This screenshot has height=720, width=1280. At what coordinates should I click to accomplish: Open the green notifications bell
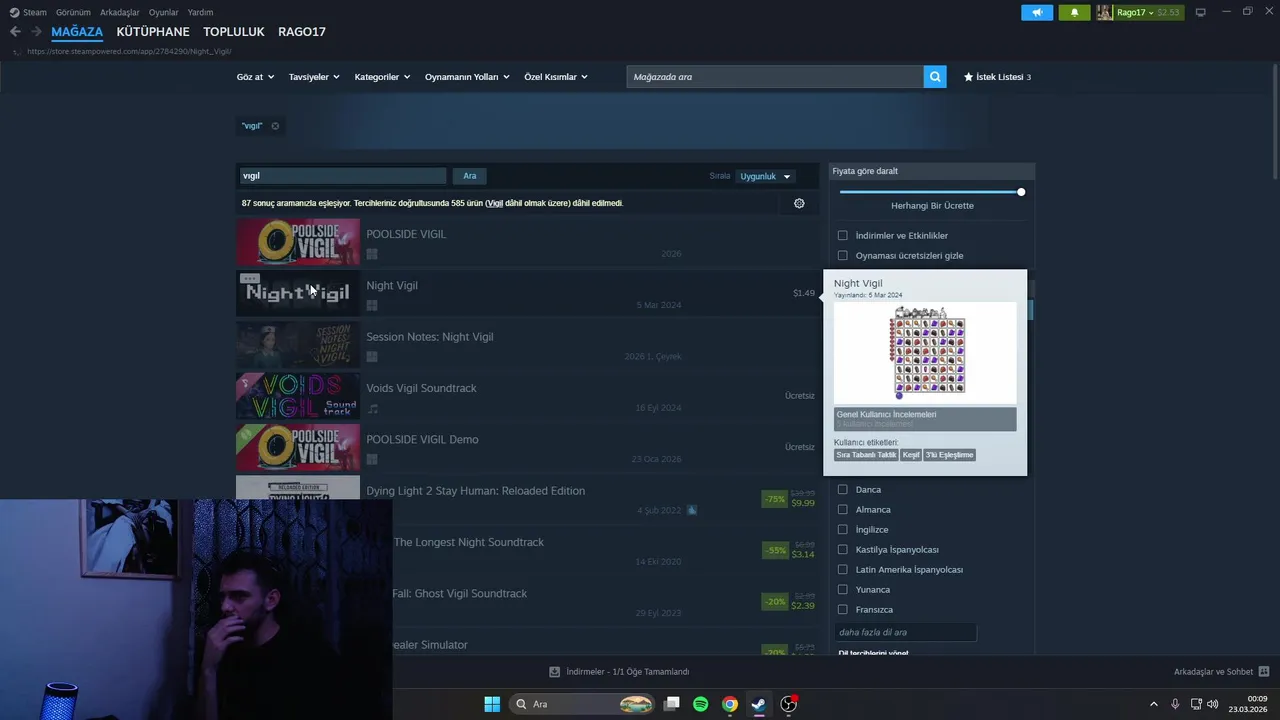(1074, 12)
